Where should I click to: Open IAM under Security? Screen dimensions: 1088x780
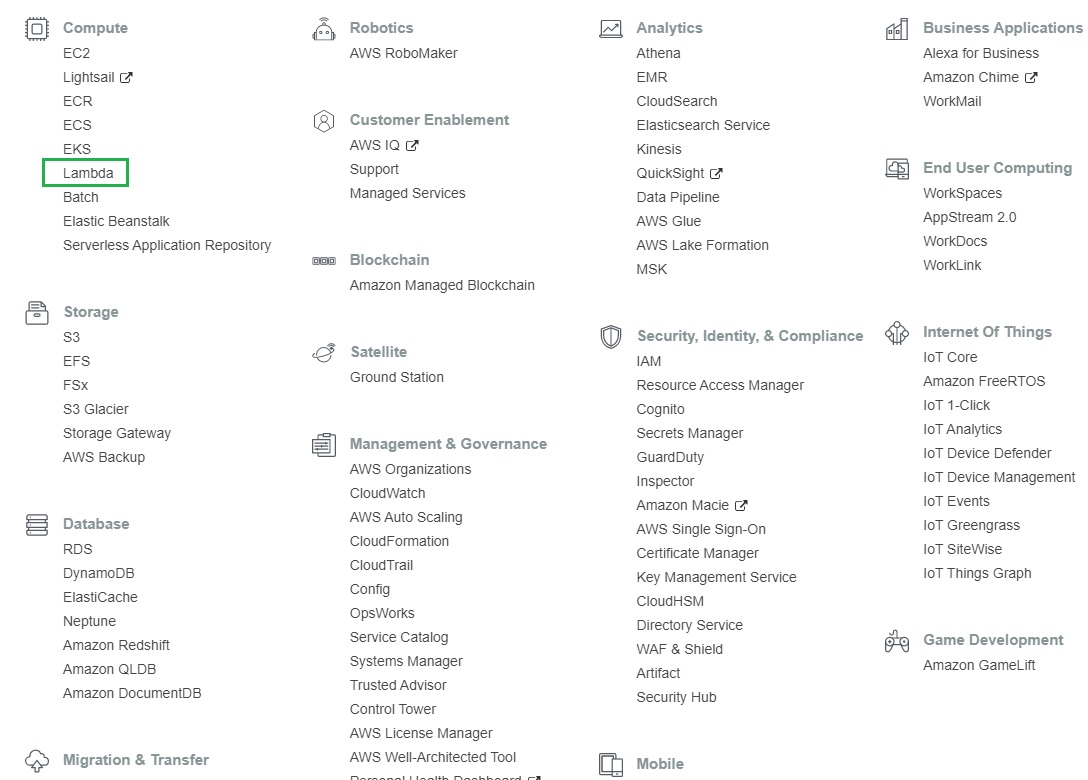pos(649,361)
